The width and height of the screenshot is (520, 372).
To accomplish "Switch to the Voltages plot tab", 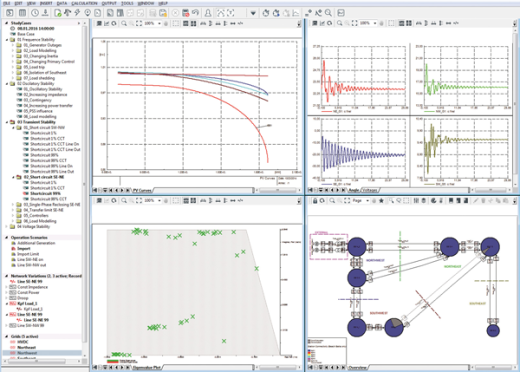I will [x=370, y=190].
